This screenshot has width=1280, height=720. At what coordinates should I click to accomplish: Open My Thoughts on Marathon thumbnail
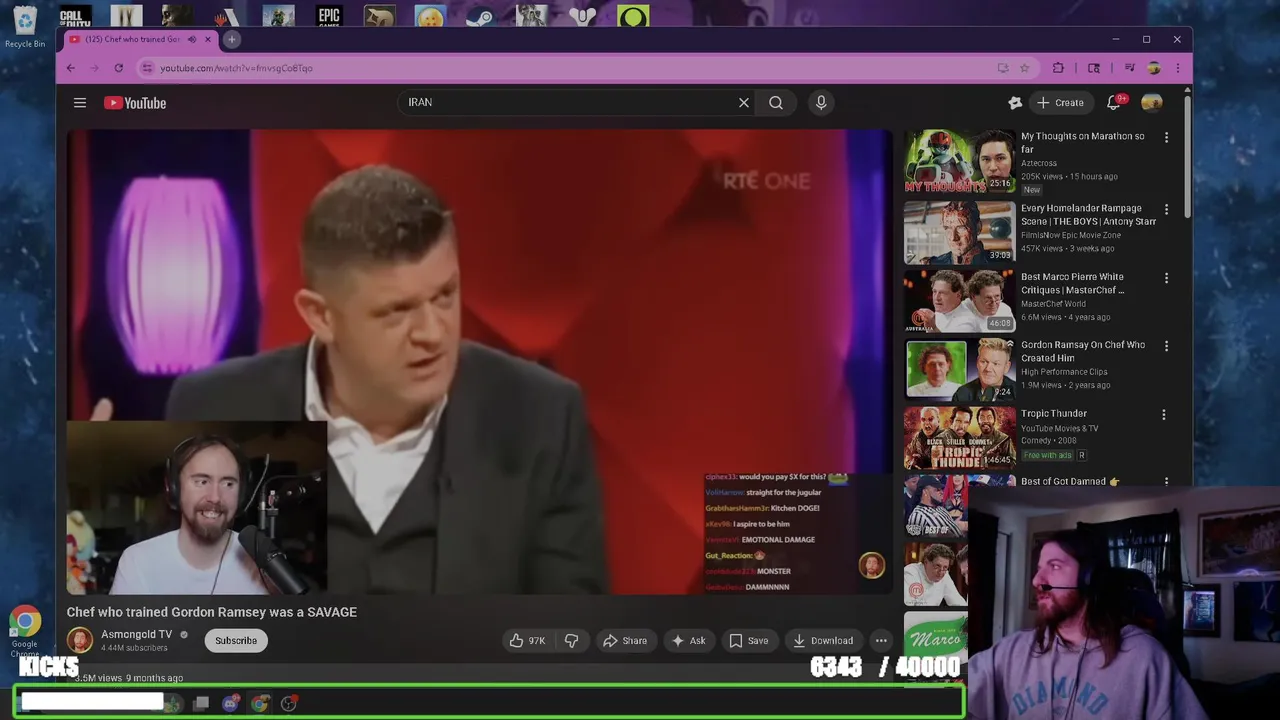(x=960, y=161)
